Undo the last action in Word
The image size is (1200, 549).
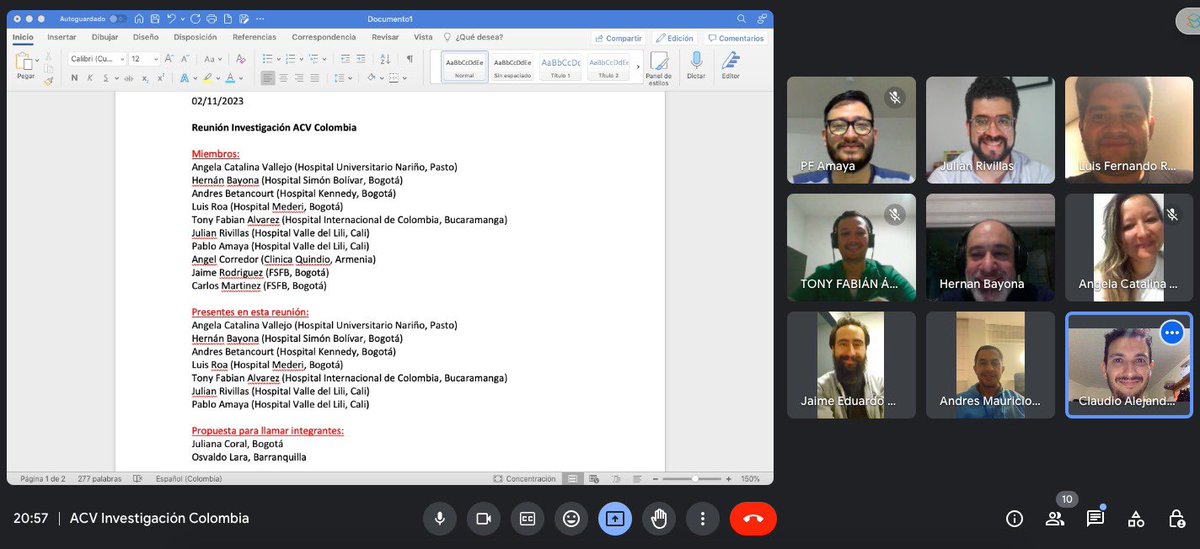tap(172, 18)
